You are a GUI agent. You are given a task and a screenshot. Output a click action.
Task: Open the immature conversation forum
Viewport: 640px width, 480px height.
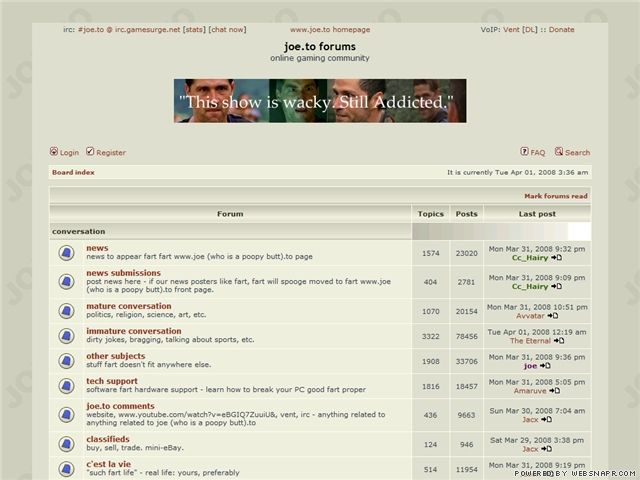tap(133, 331)
